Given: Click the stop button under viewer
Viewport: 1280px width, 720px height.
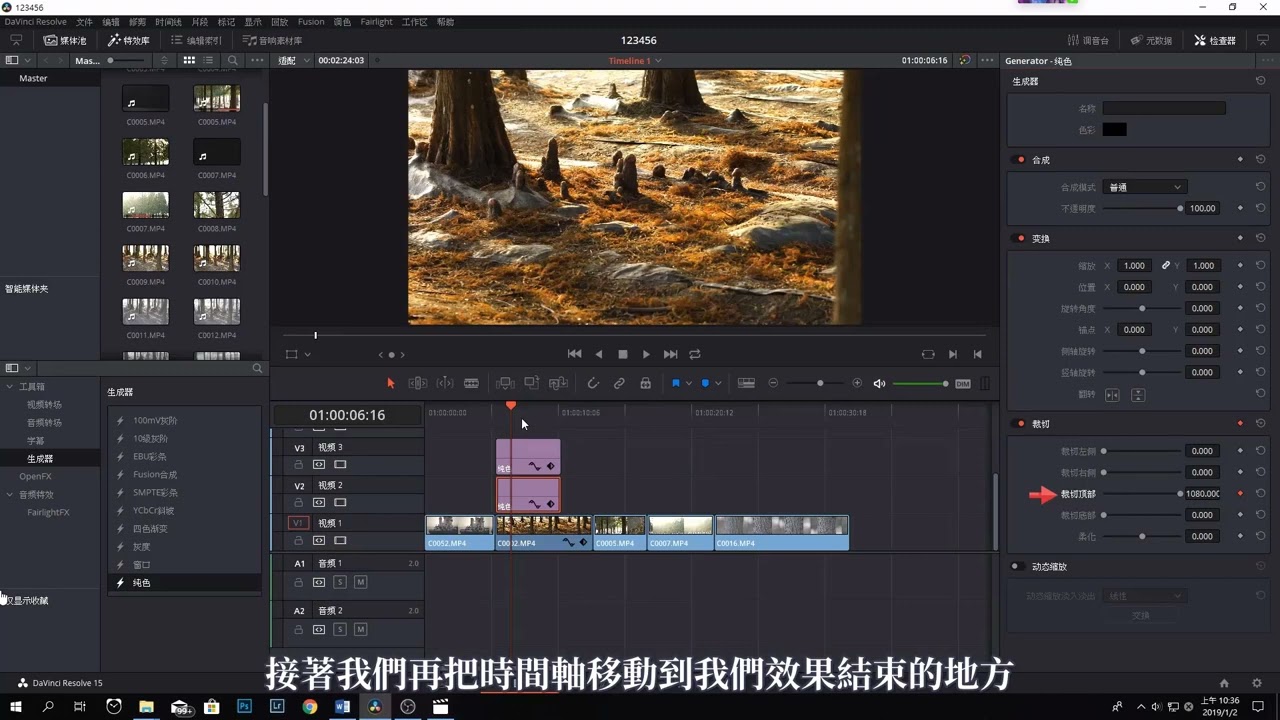Looking at the screenshot, I should pyautogui.click(x=622, y=354).
